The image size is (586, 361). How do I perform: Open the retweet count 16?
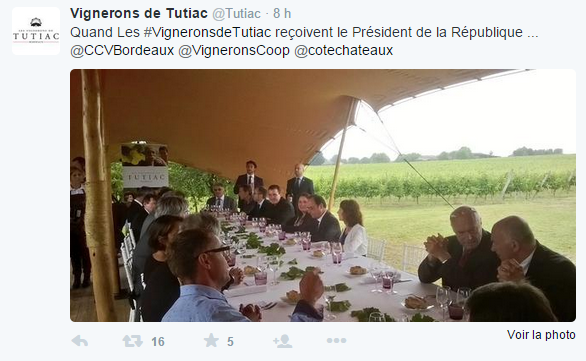point(158,342)
